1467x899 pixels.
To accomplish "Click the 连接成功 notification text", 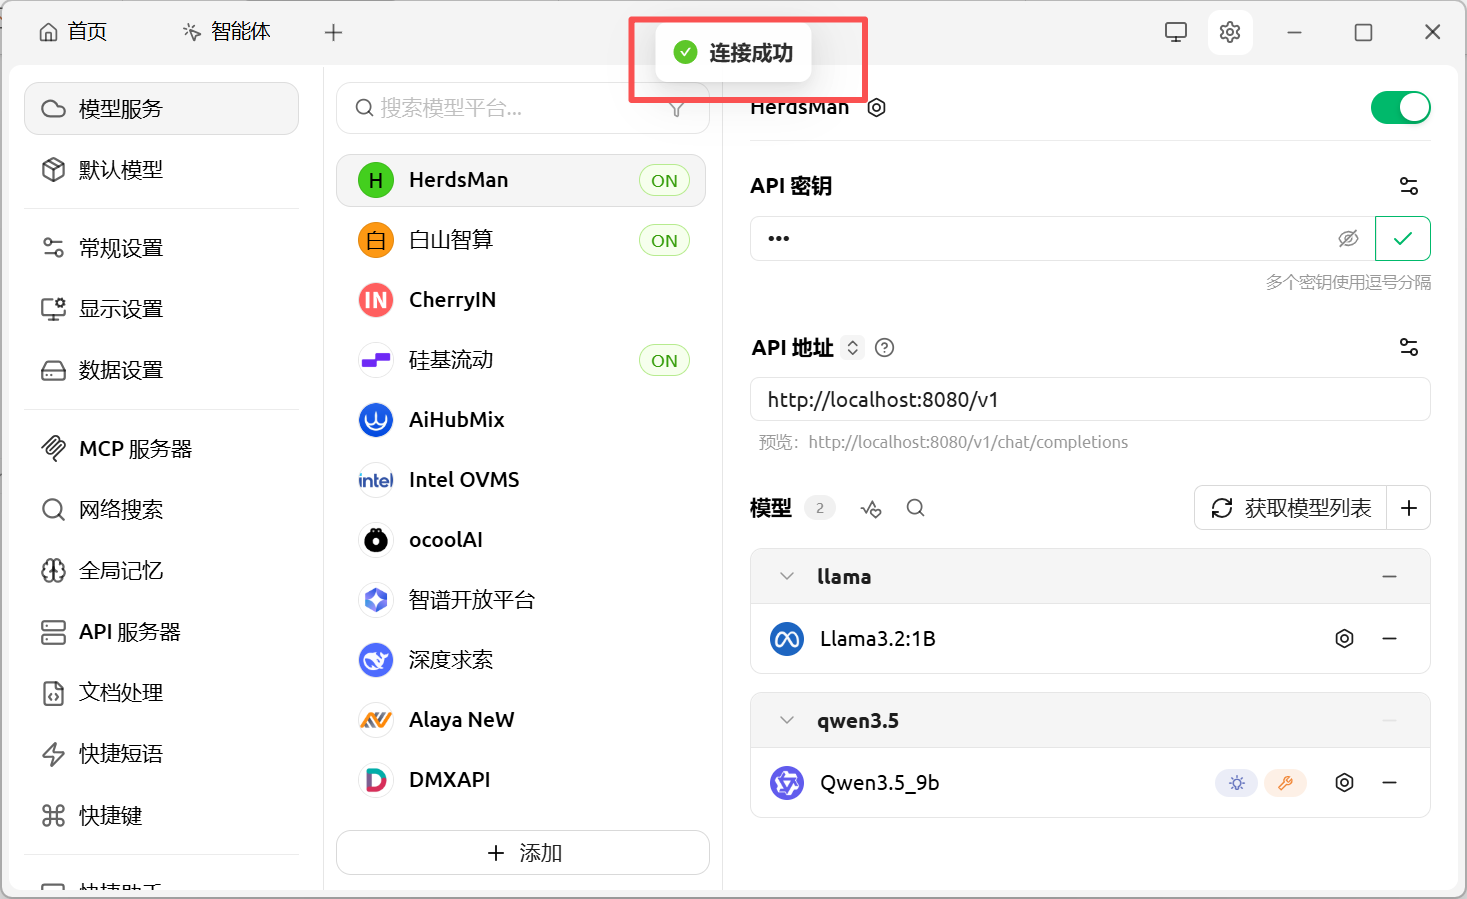I will click(751, 53).
